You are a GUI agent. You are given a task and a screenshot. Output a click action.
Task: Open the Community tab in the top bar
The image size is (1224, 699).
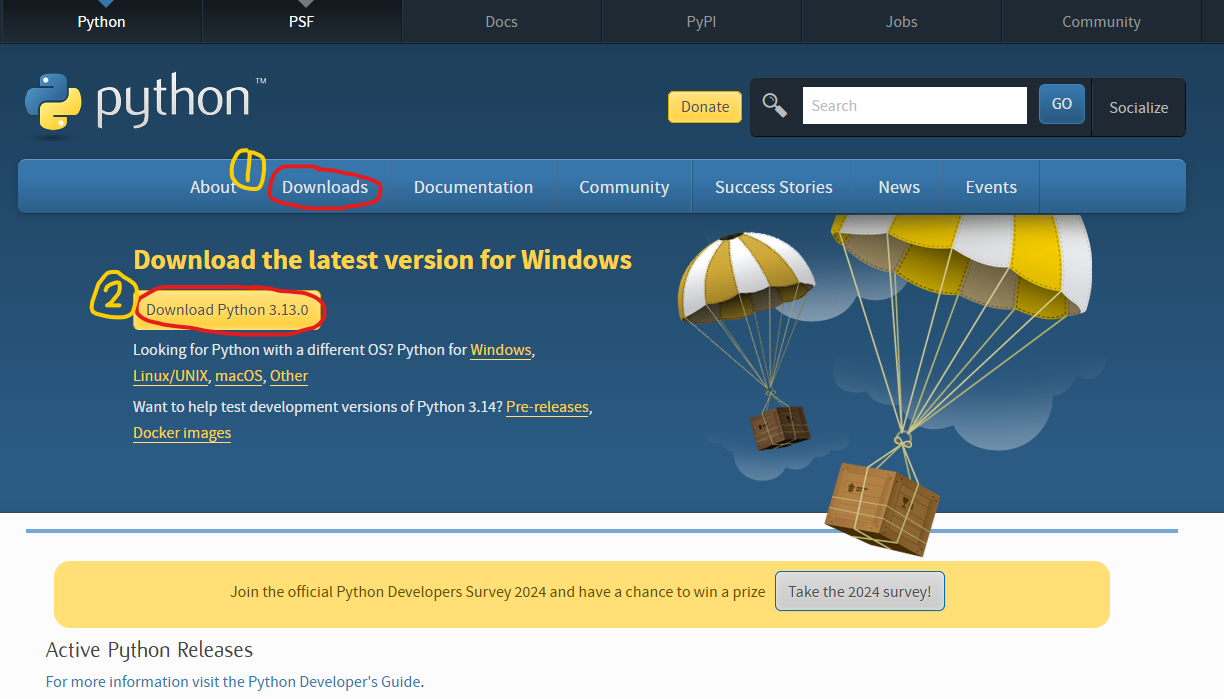(1101, 21)
